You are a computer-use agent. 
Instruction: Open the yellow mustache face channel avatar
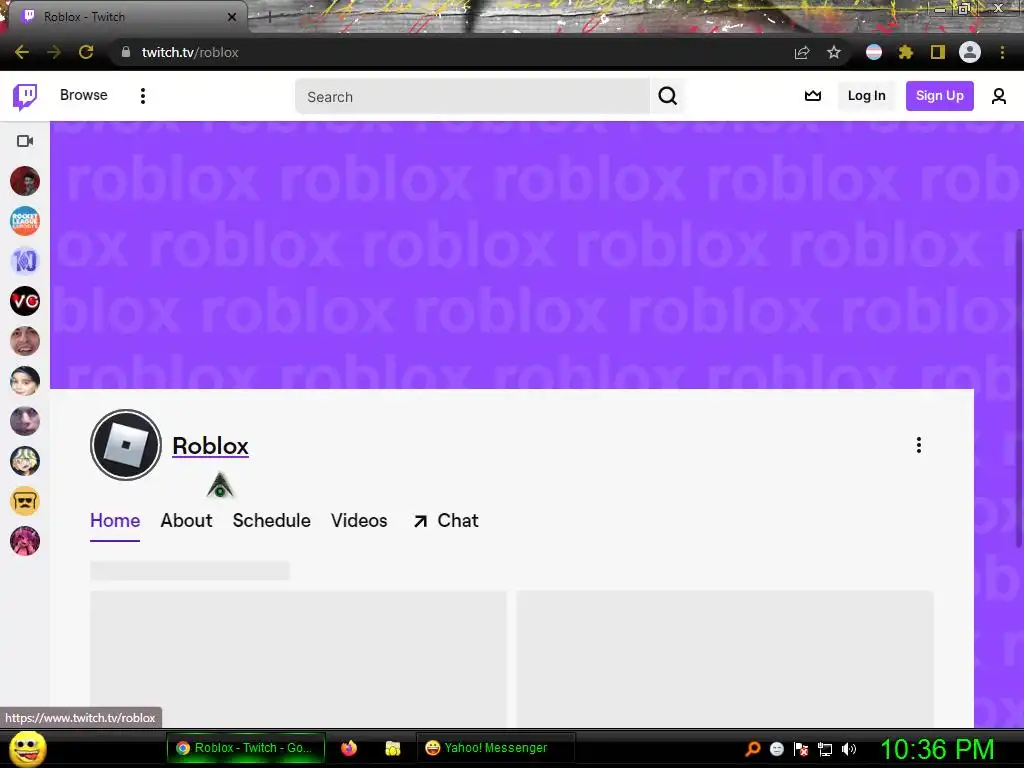(x=25, y=501)
